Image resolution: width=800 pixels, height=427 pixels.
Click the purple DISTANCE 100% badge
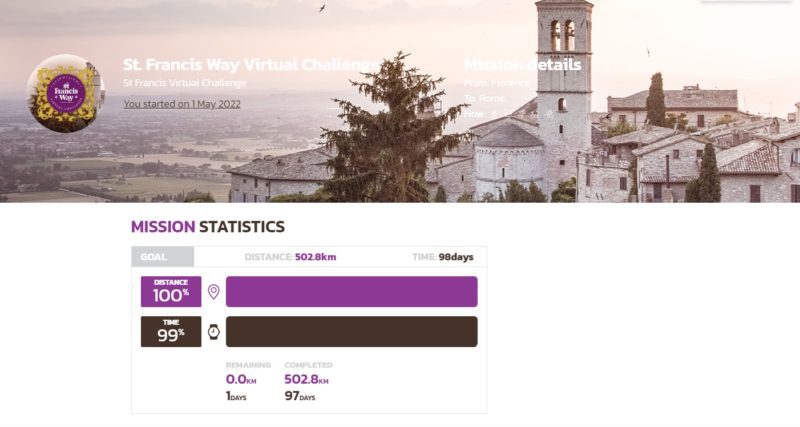click(x=171, y=292)
